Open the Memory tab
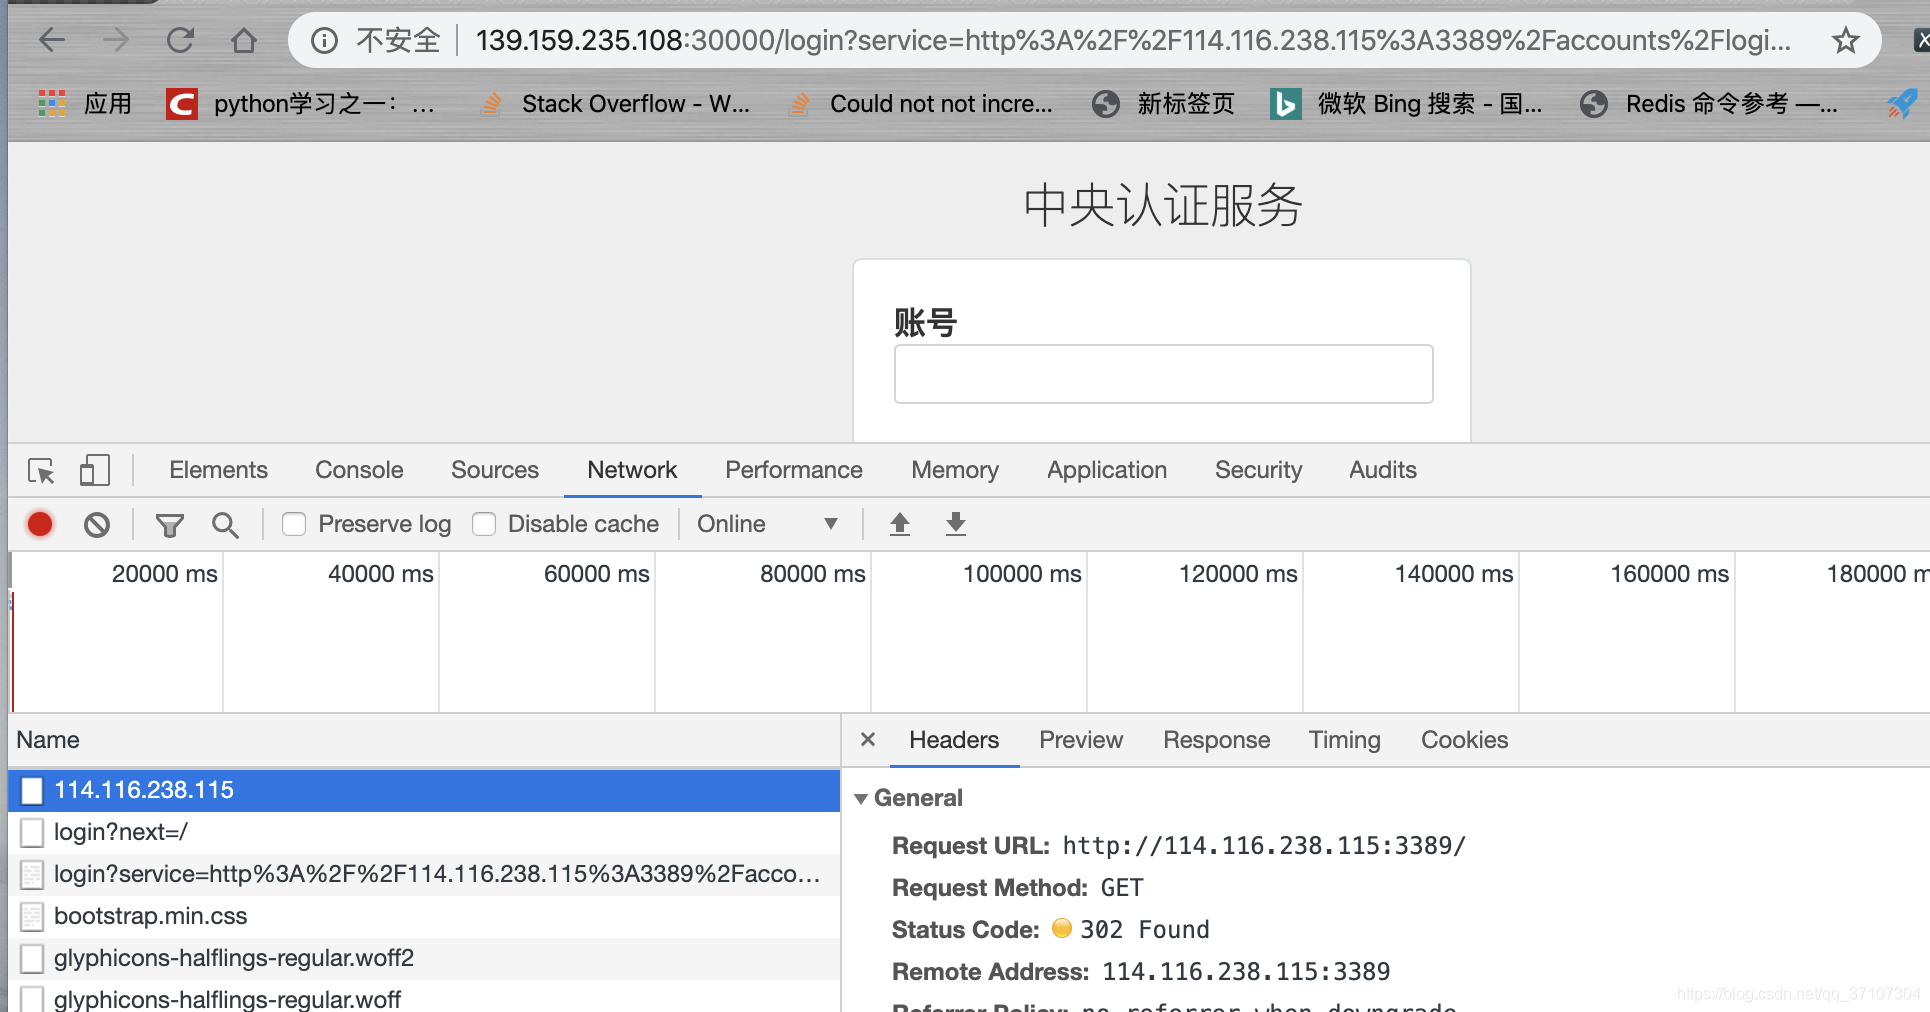Image resolution: width=1930 pixels, height=1012 pixels. tap(955, 470)
